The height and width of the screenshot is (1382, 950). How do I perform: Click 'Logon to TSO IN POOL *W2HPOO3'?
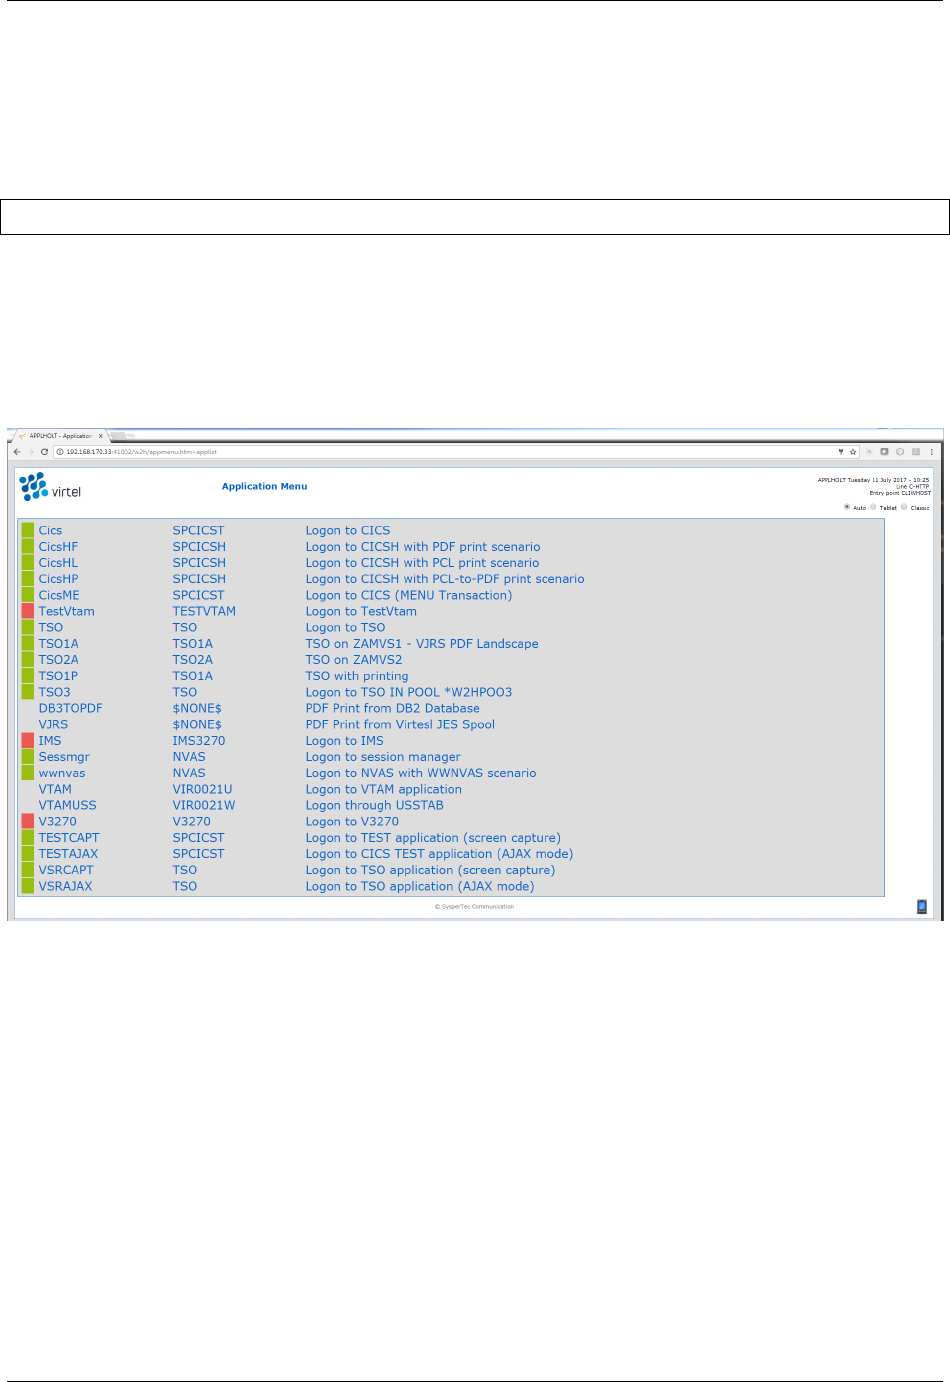click(x=409, y=692)
